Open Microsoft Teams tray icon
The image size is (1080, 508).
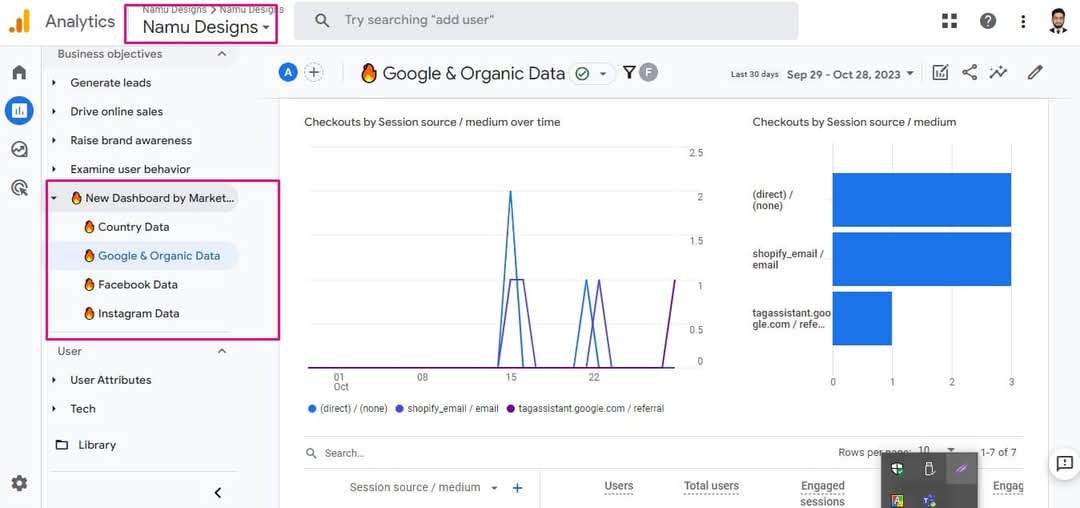[x=929, y=500]
